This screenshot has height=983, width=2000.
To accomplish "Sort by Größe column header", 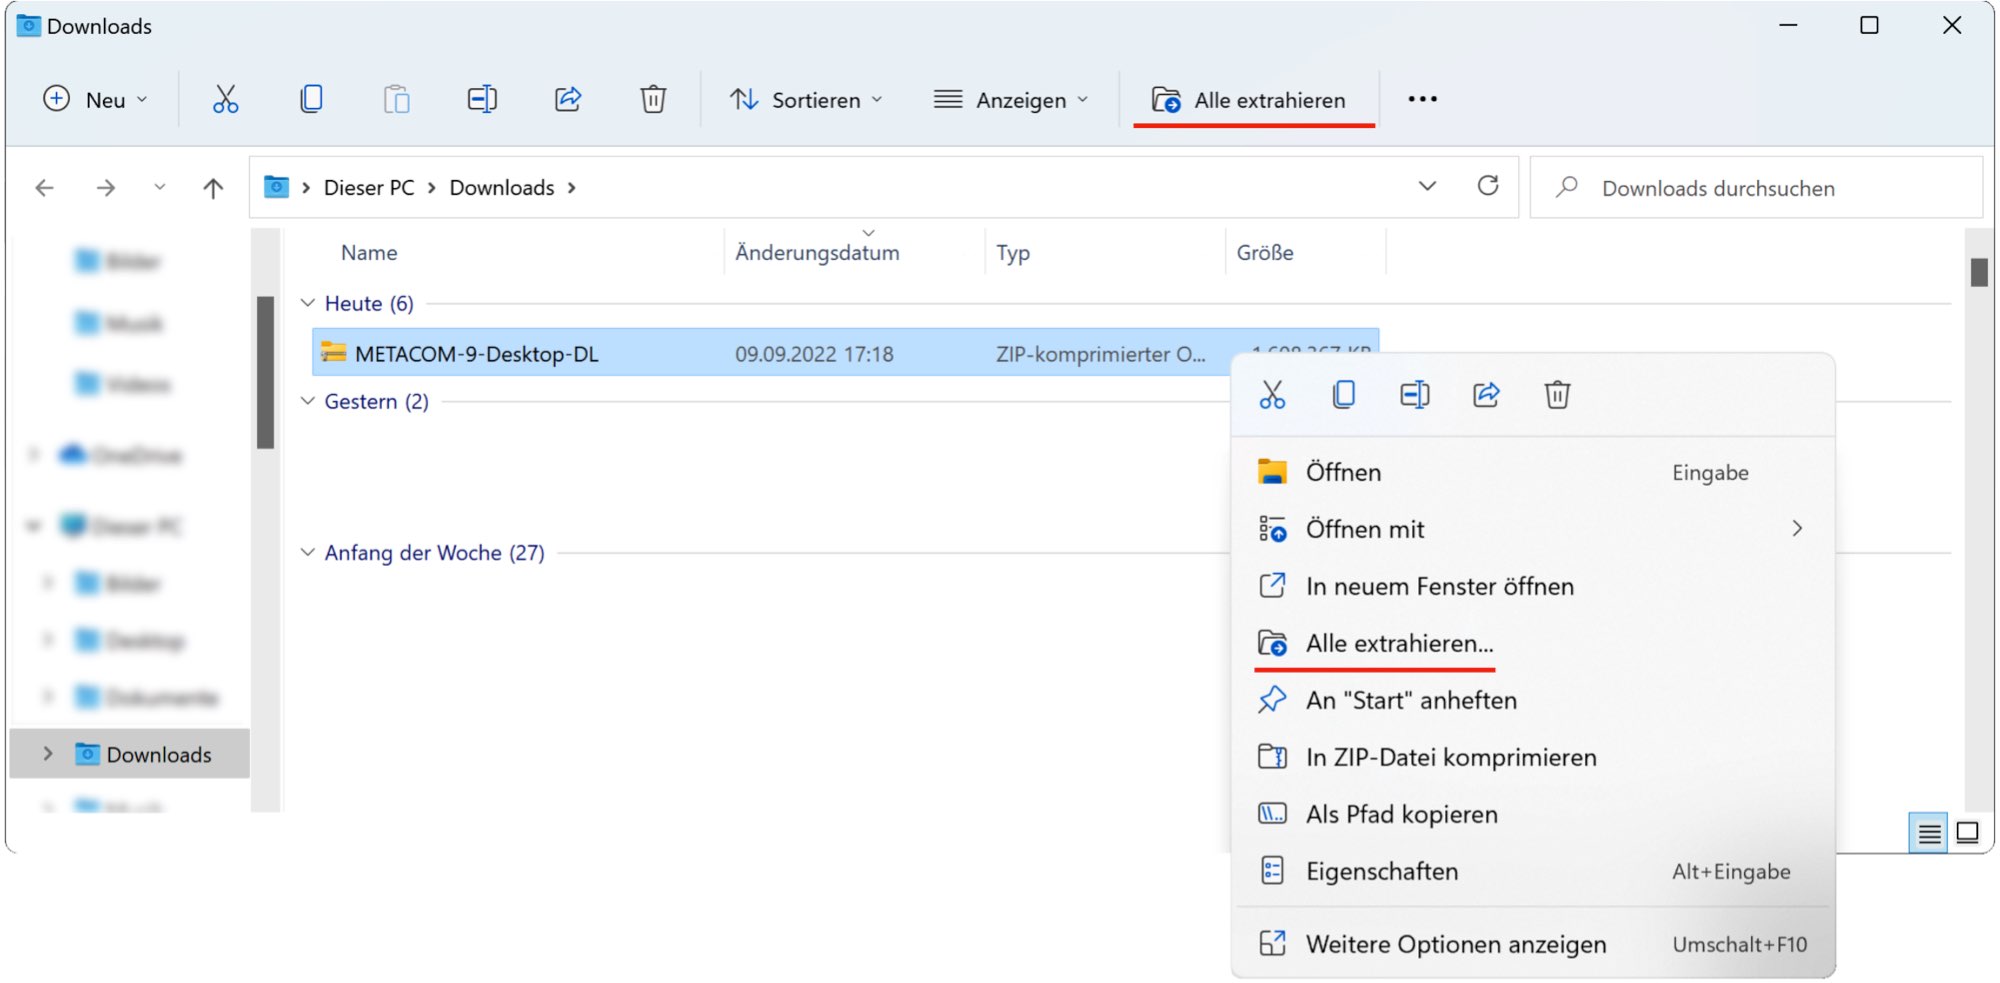I will [1264, 253].
